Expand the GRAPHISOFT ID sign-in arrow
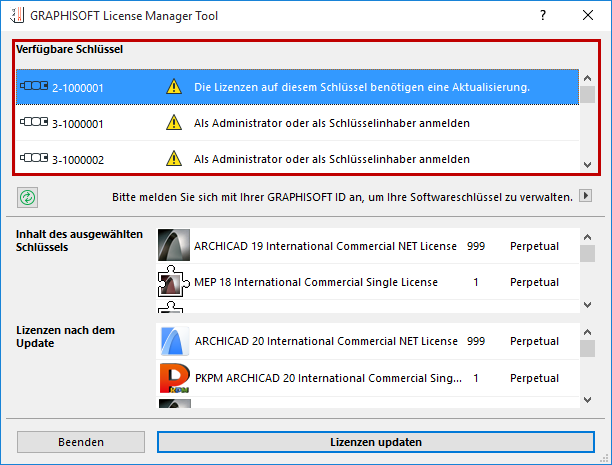Screen dimensions: 612x465 (587, 196)
